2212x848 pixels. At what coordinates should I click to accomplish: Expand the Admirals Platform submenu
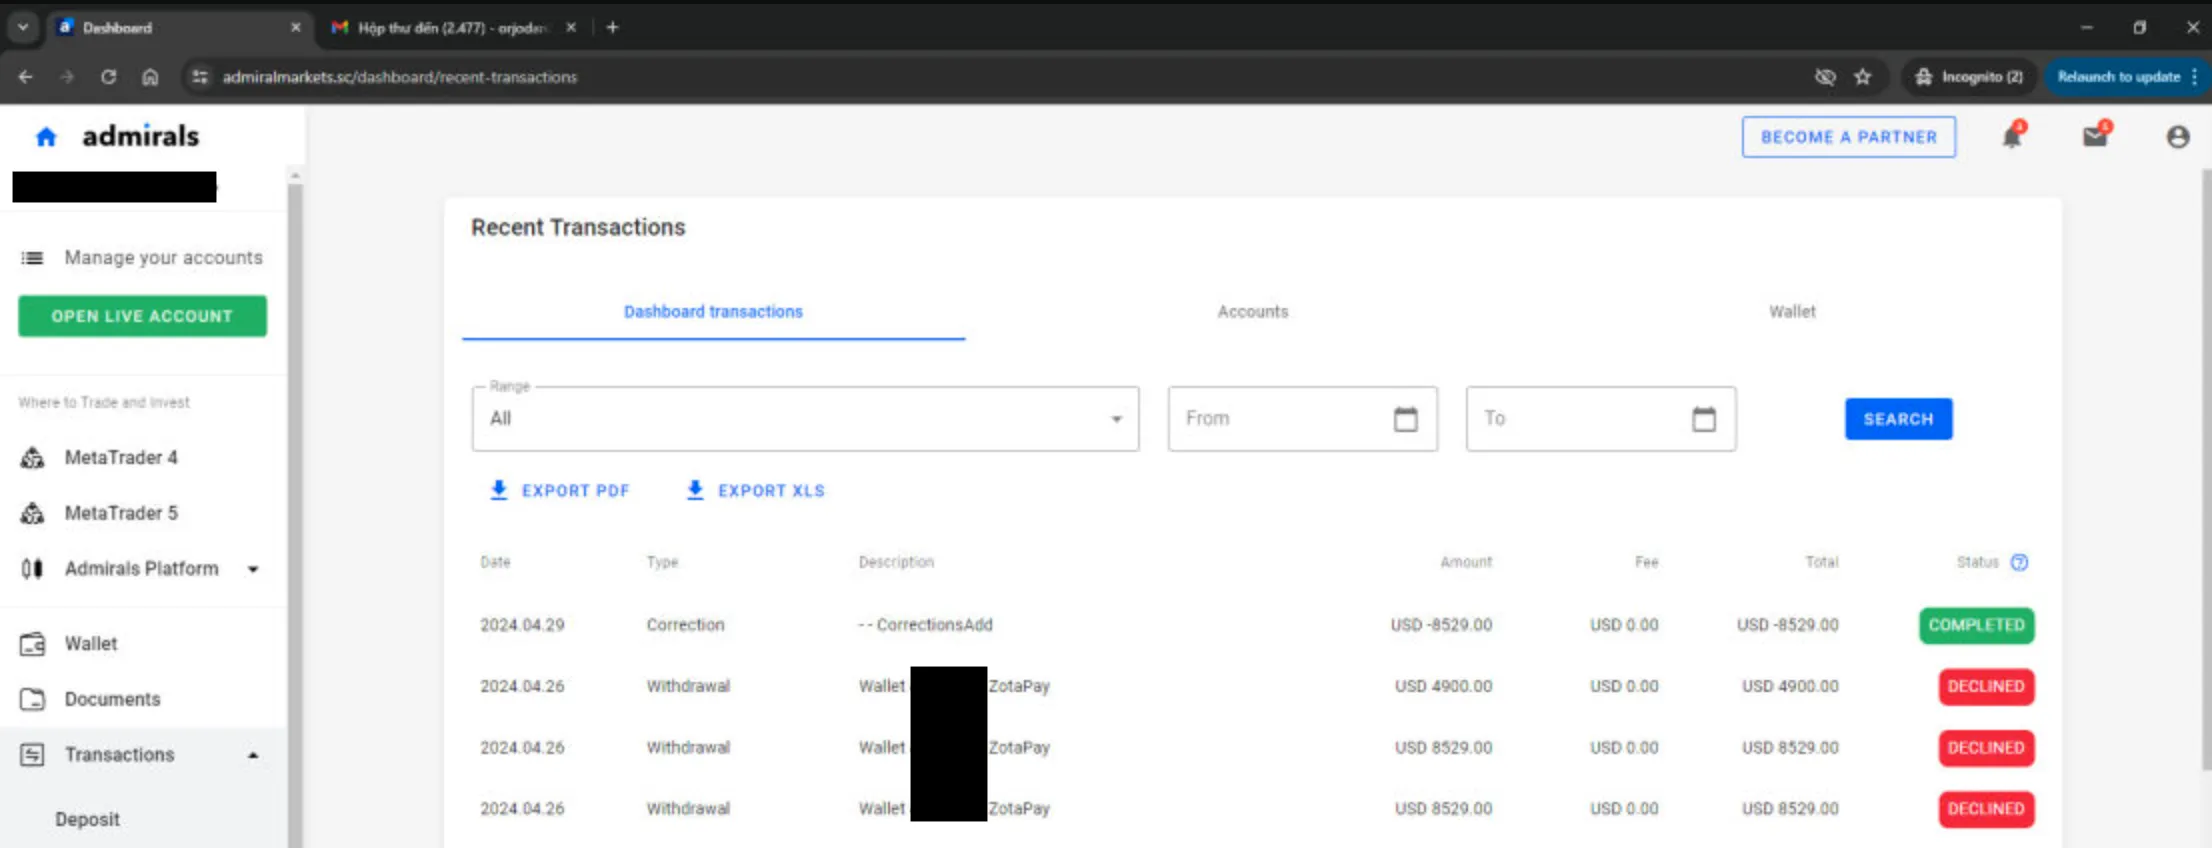[253, 569]
